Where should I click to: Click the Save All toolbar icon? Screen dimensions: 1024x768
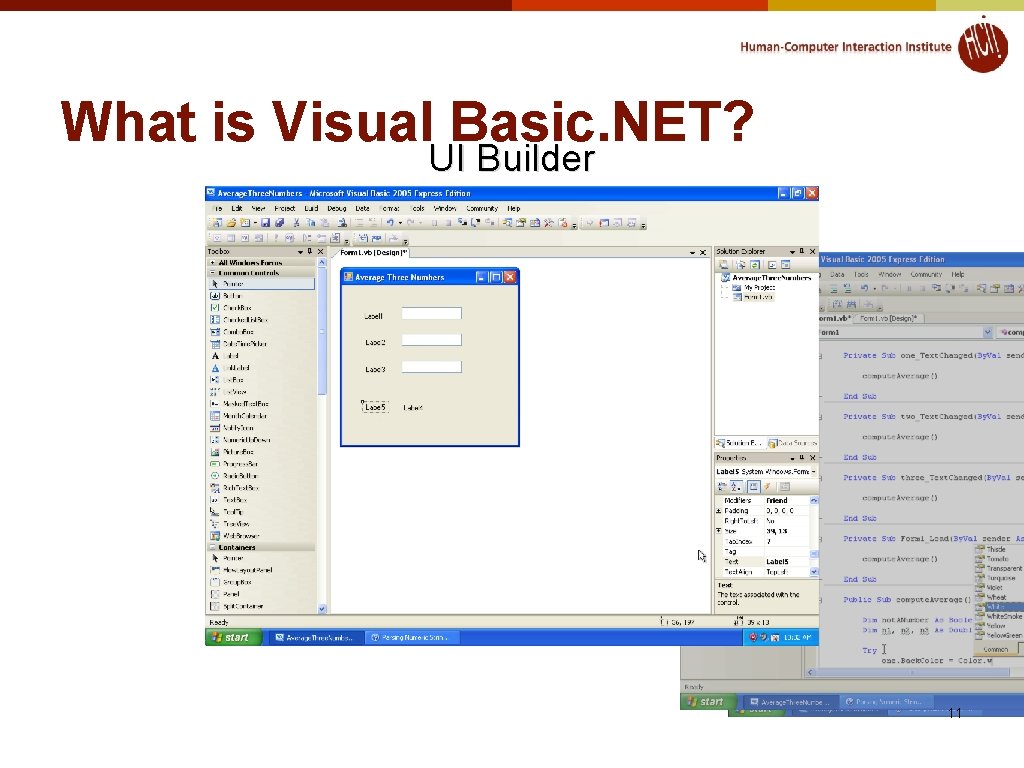click(x=280, y=223)
